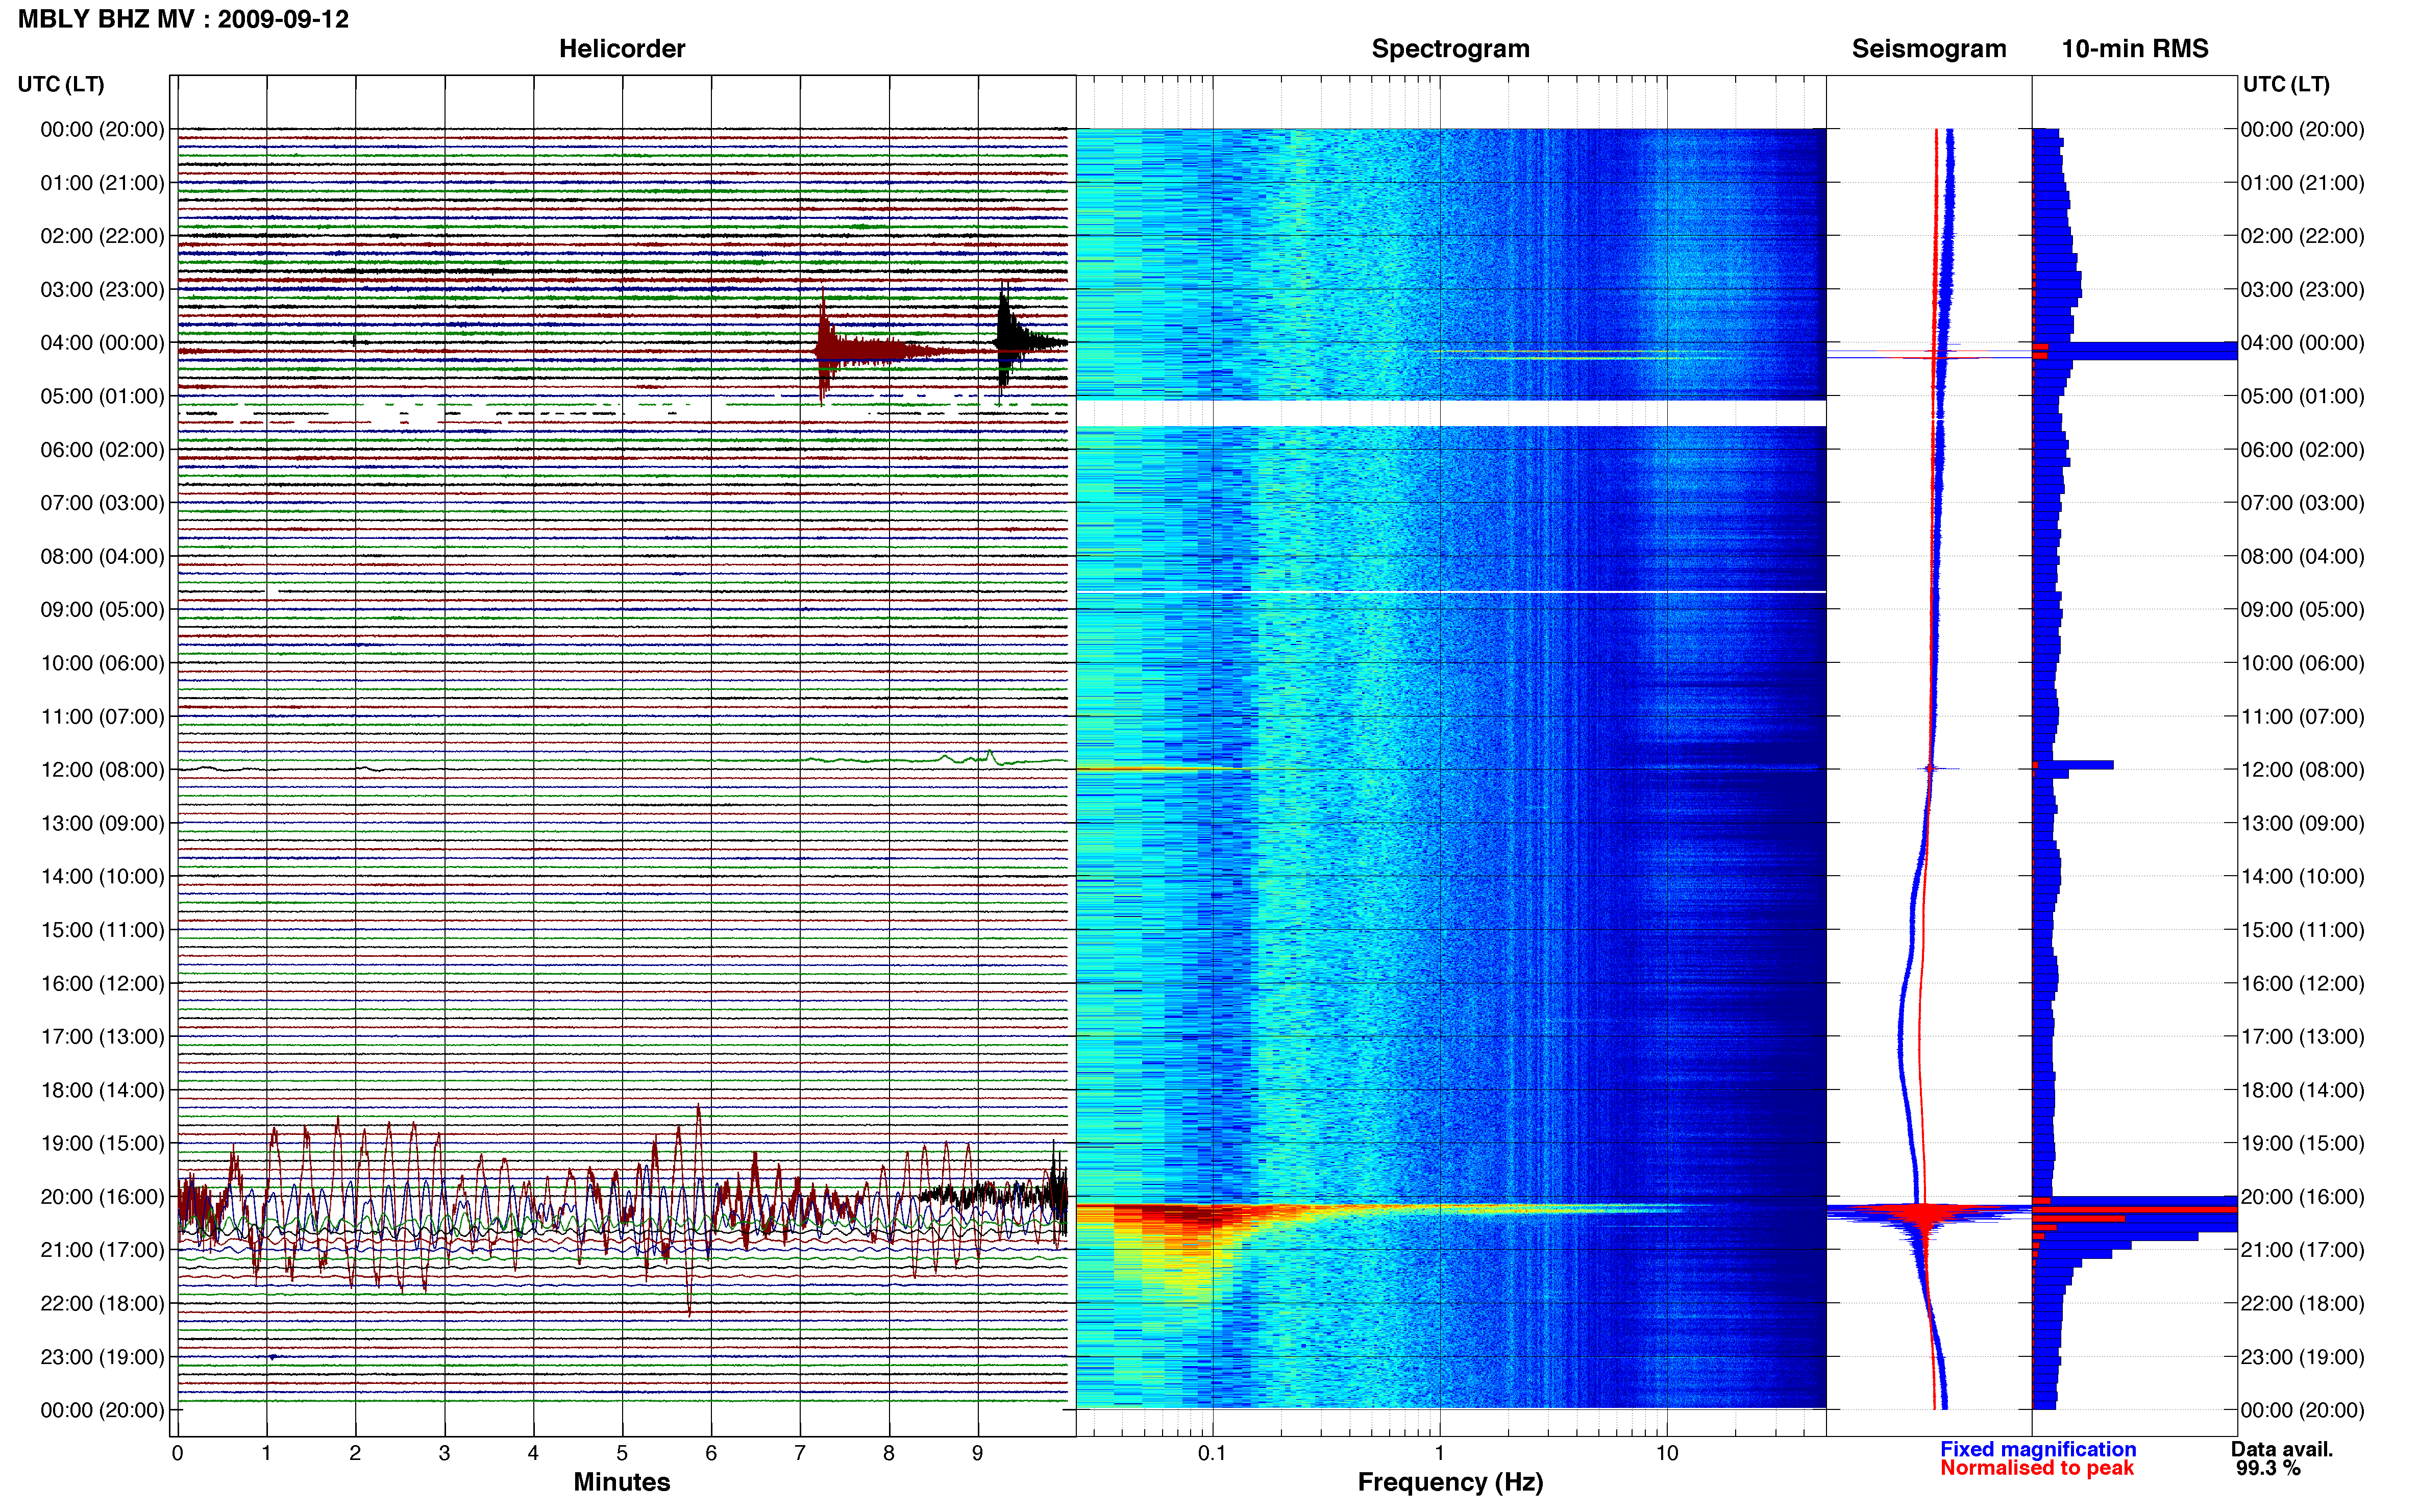
Task: Click frequency tick label 0.1
Action: 1212,1453
